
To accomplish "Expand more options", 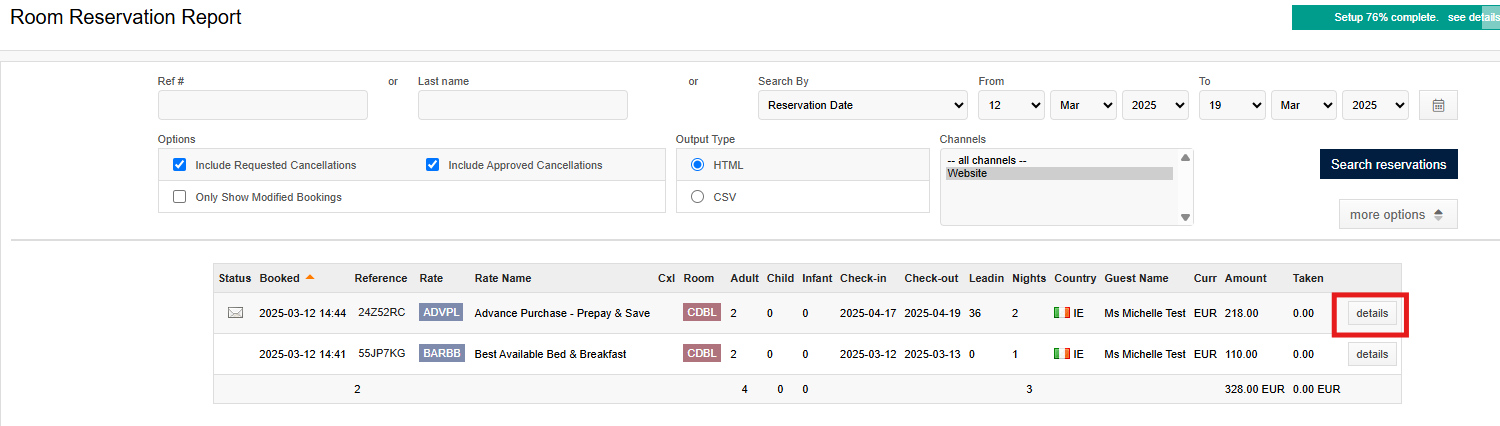I will [x=1398, y=214].
